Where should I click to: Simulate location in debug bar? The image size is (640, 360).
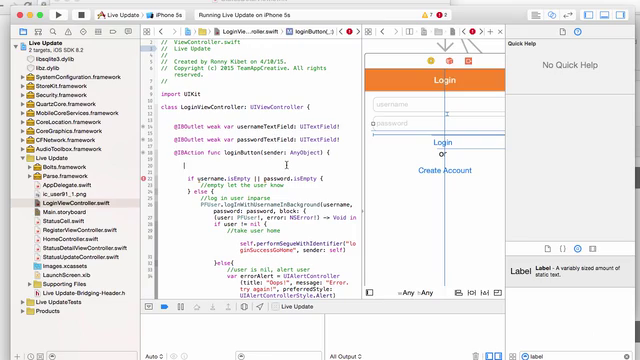coord(260,307)
